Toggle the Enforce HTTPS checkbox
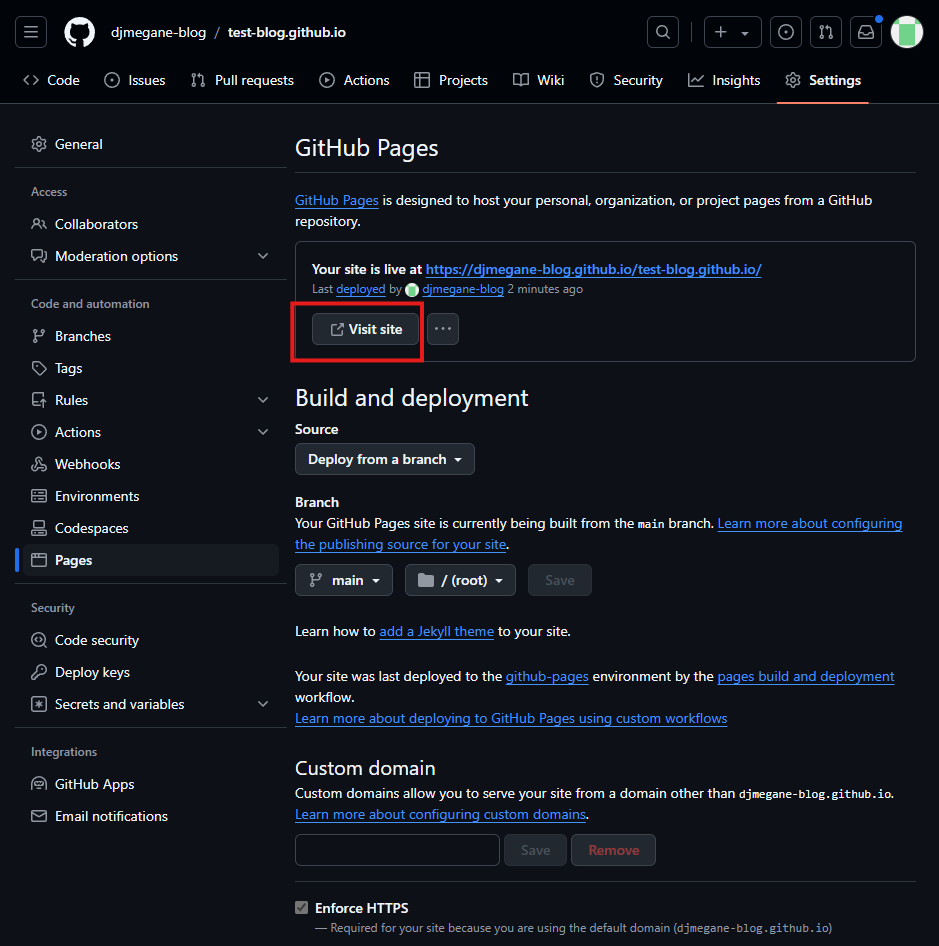Image resolution: width=939 pixels, height=946 pixels. point(302,908)
